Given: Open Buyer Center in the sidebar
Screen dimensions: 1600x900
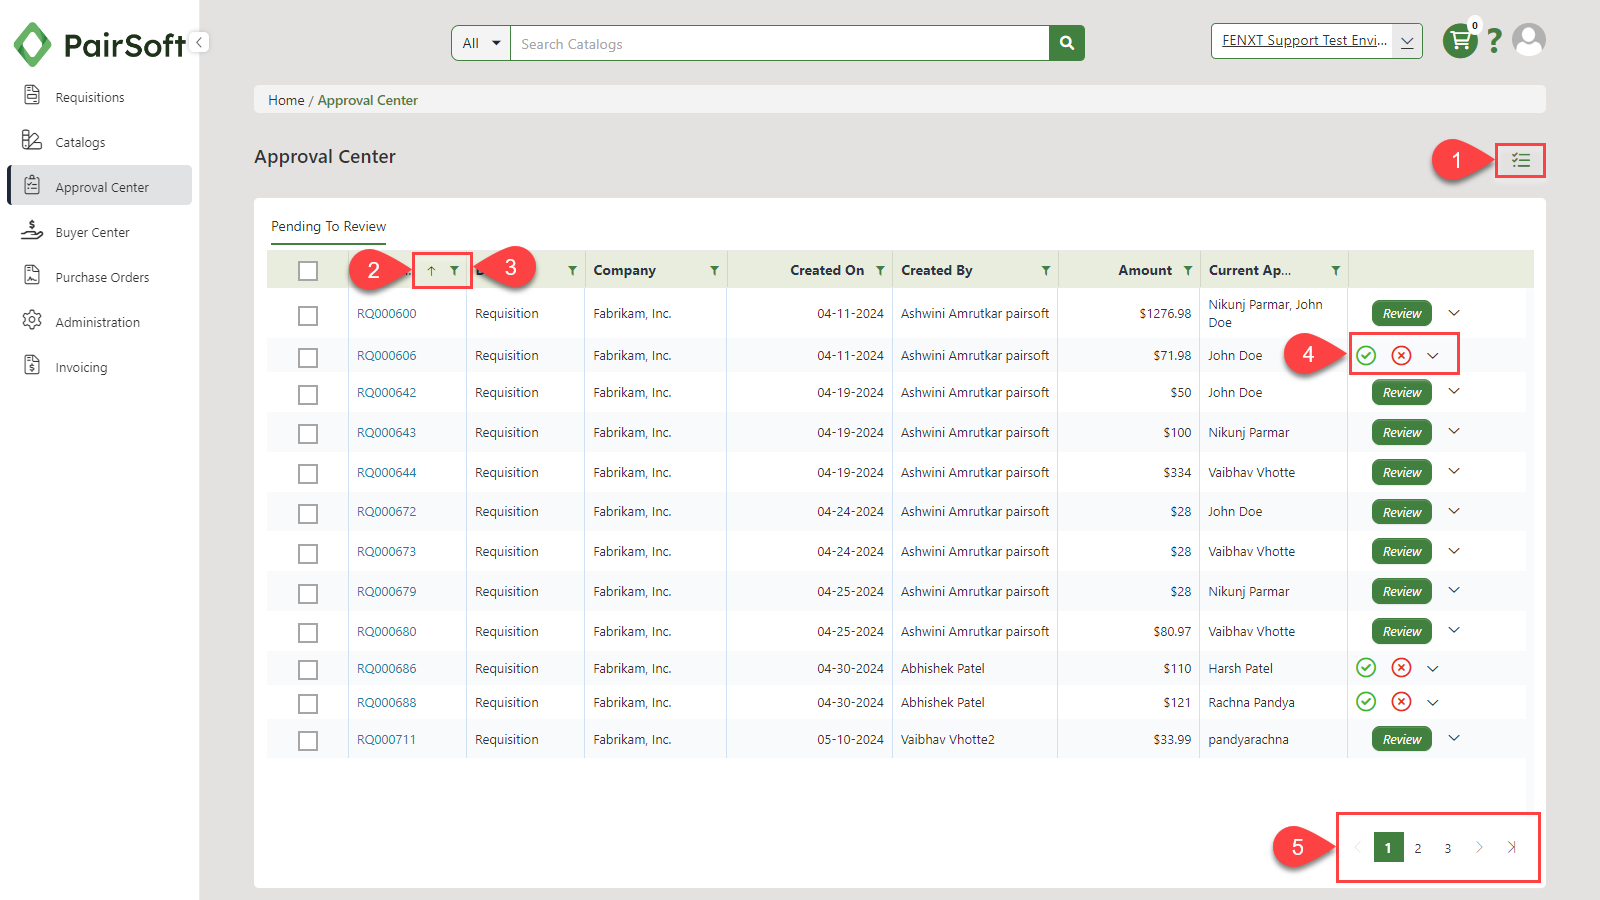Looking at the screenshot, I should [100, 232].
